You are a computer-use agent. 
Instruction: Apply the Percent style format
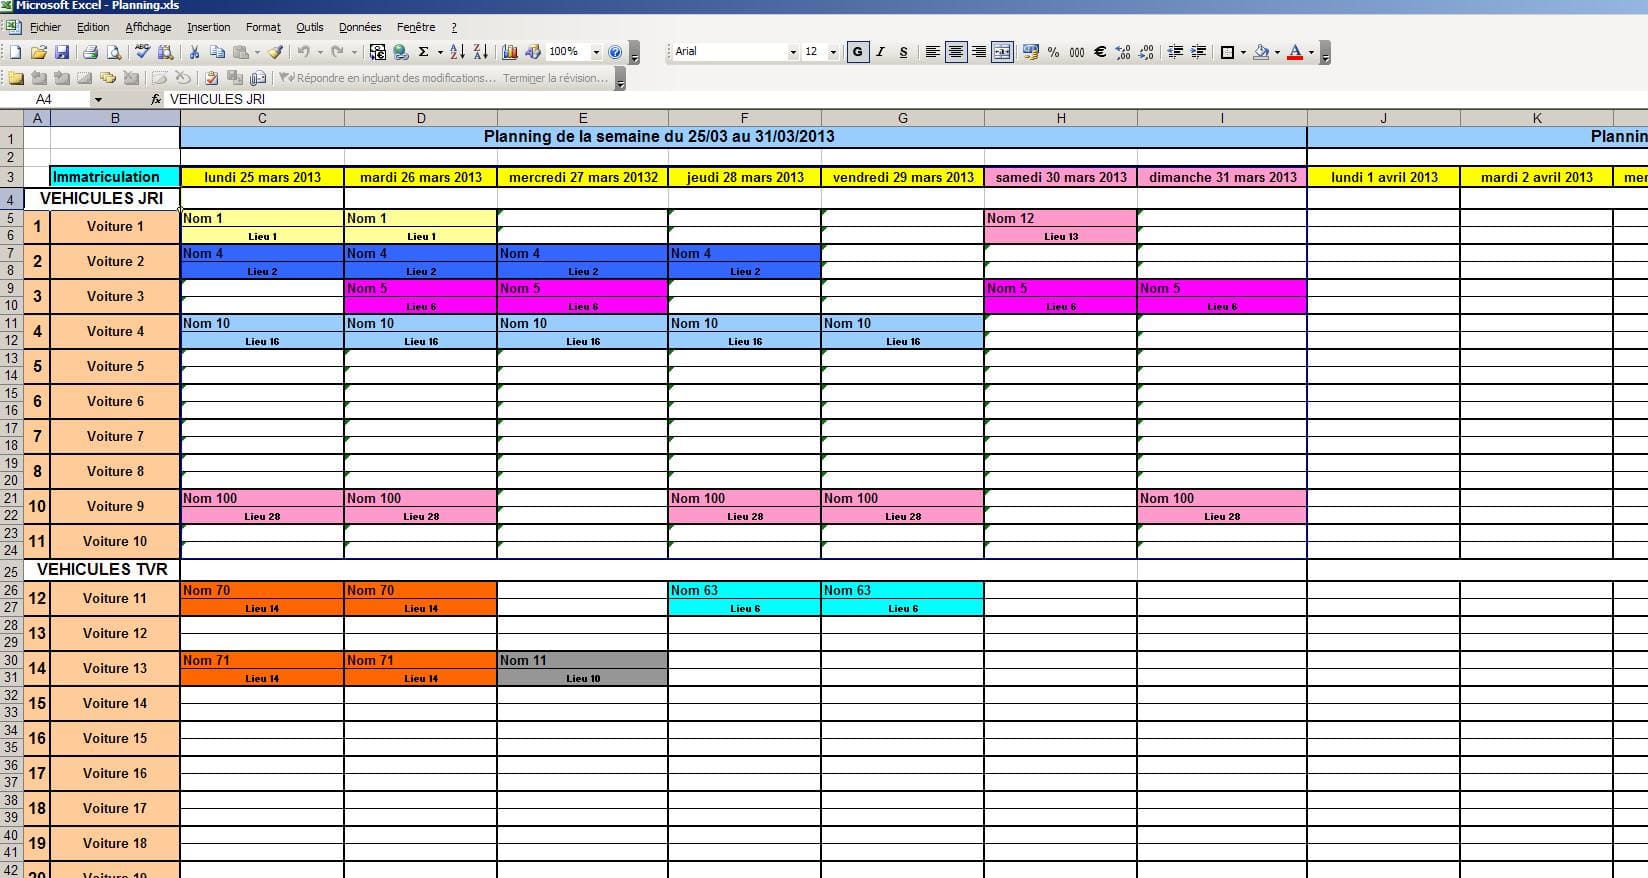[1054, 52]
